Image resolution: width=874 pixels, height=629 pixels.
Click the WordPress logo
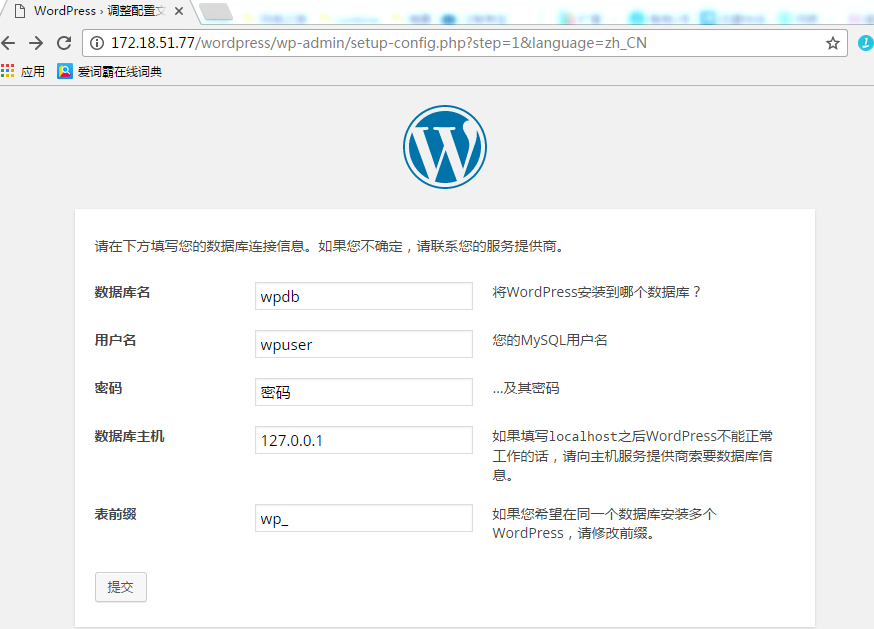point(445,147)
